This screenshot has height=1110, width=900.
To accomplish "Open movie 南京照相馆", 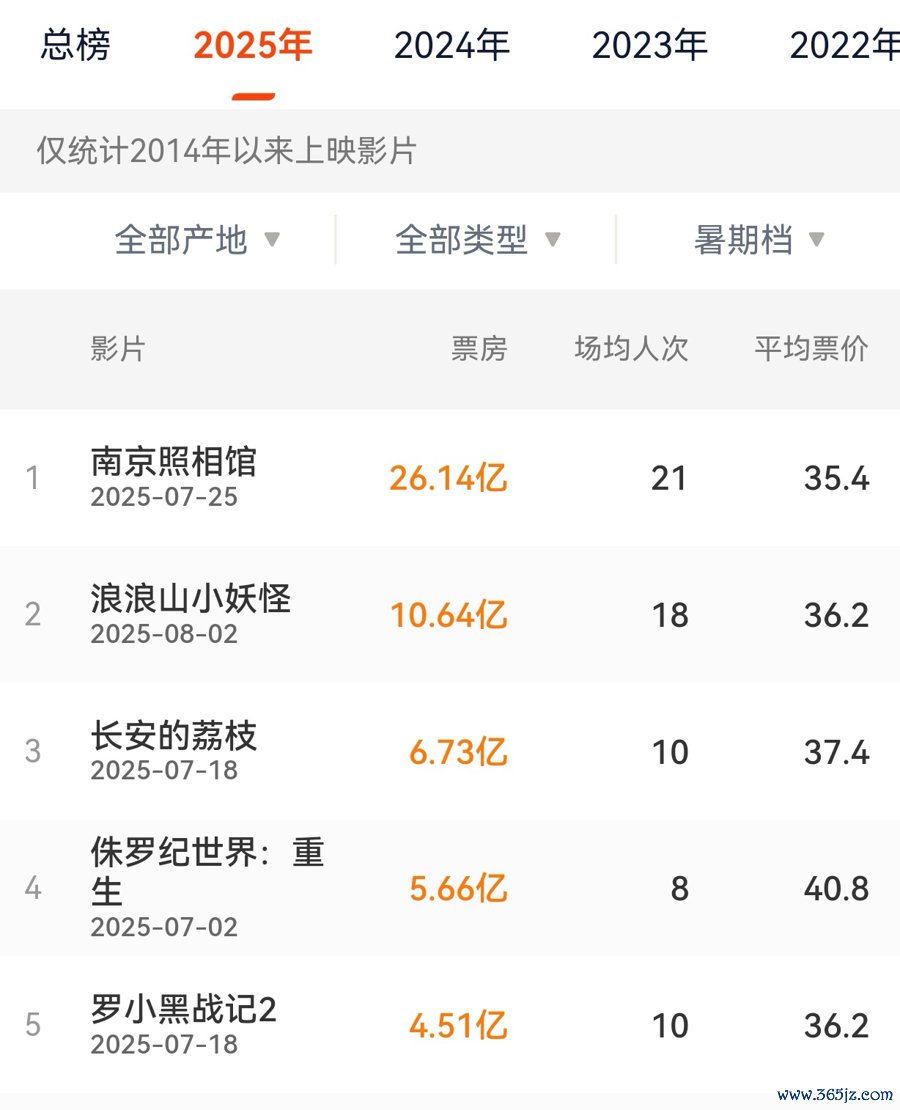I will click(173, 462).
